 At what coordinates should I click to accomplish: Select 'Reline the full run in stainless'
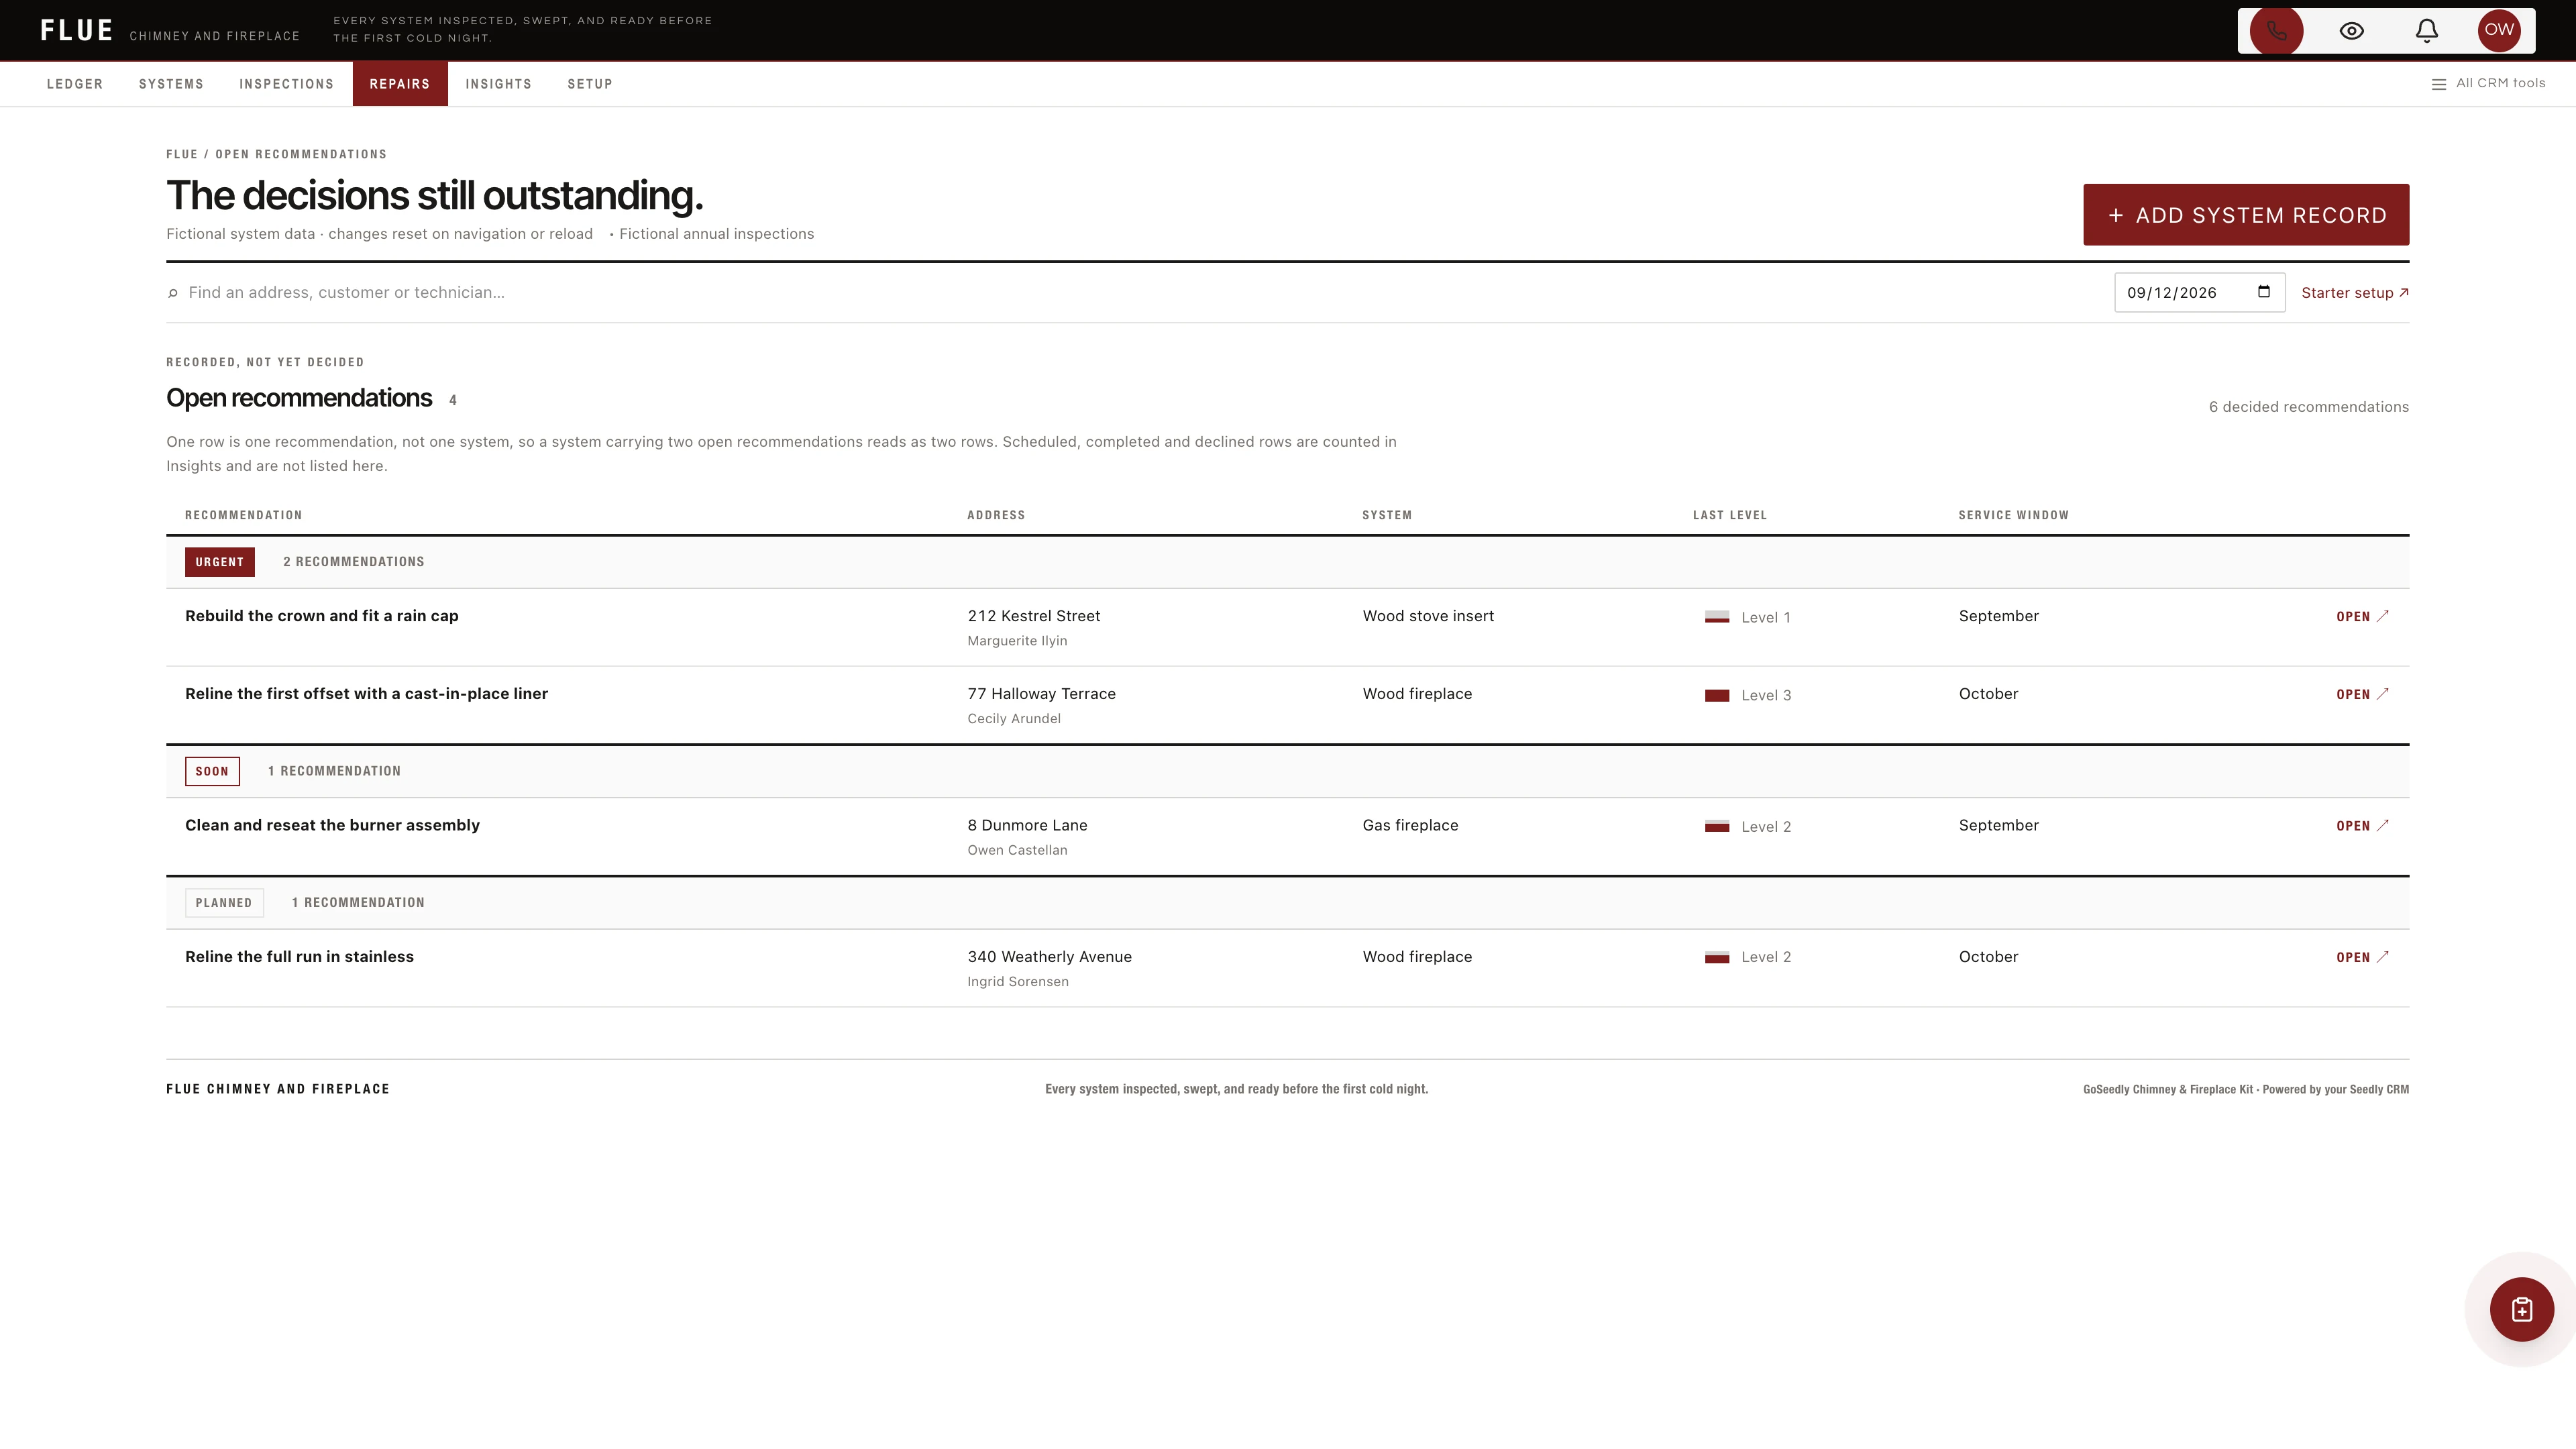point(299,957)
